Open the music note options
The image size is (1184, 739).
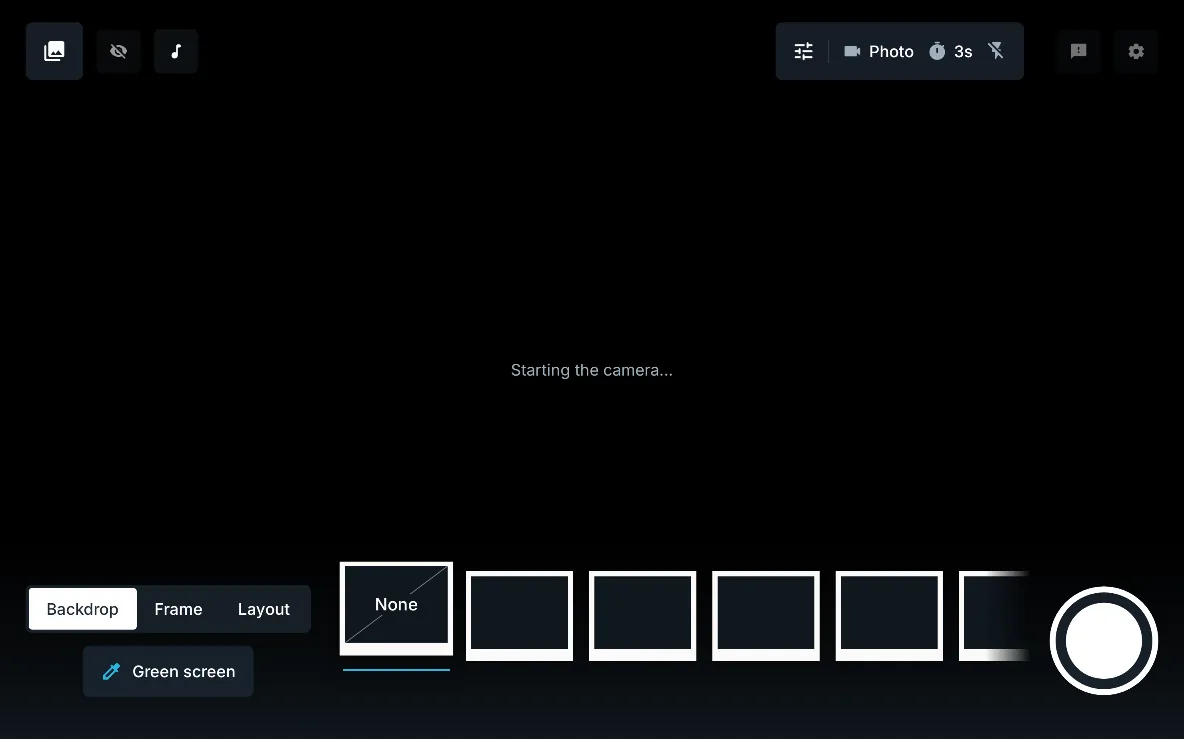[x=176, y=51]
